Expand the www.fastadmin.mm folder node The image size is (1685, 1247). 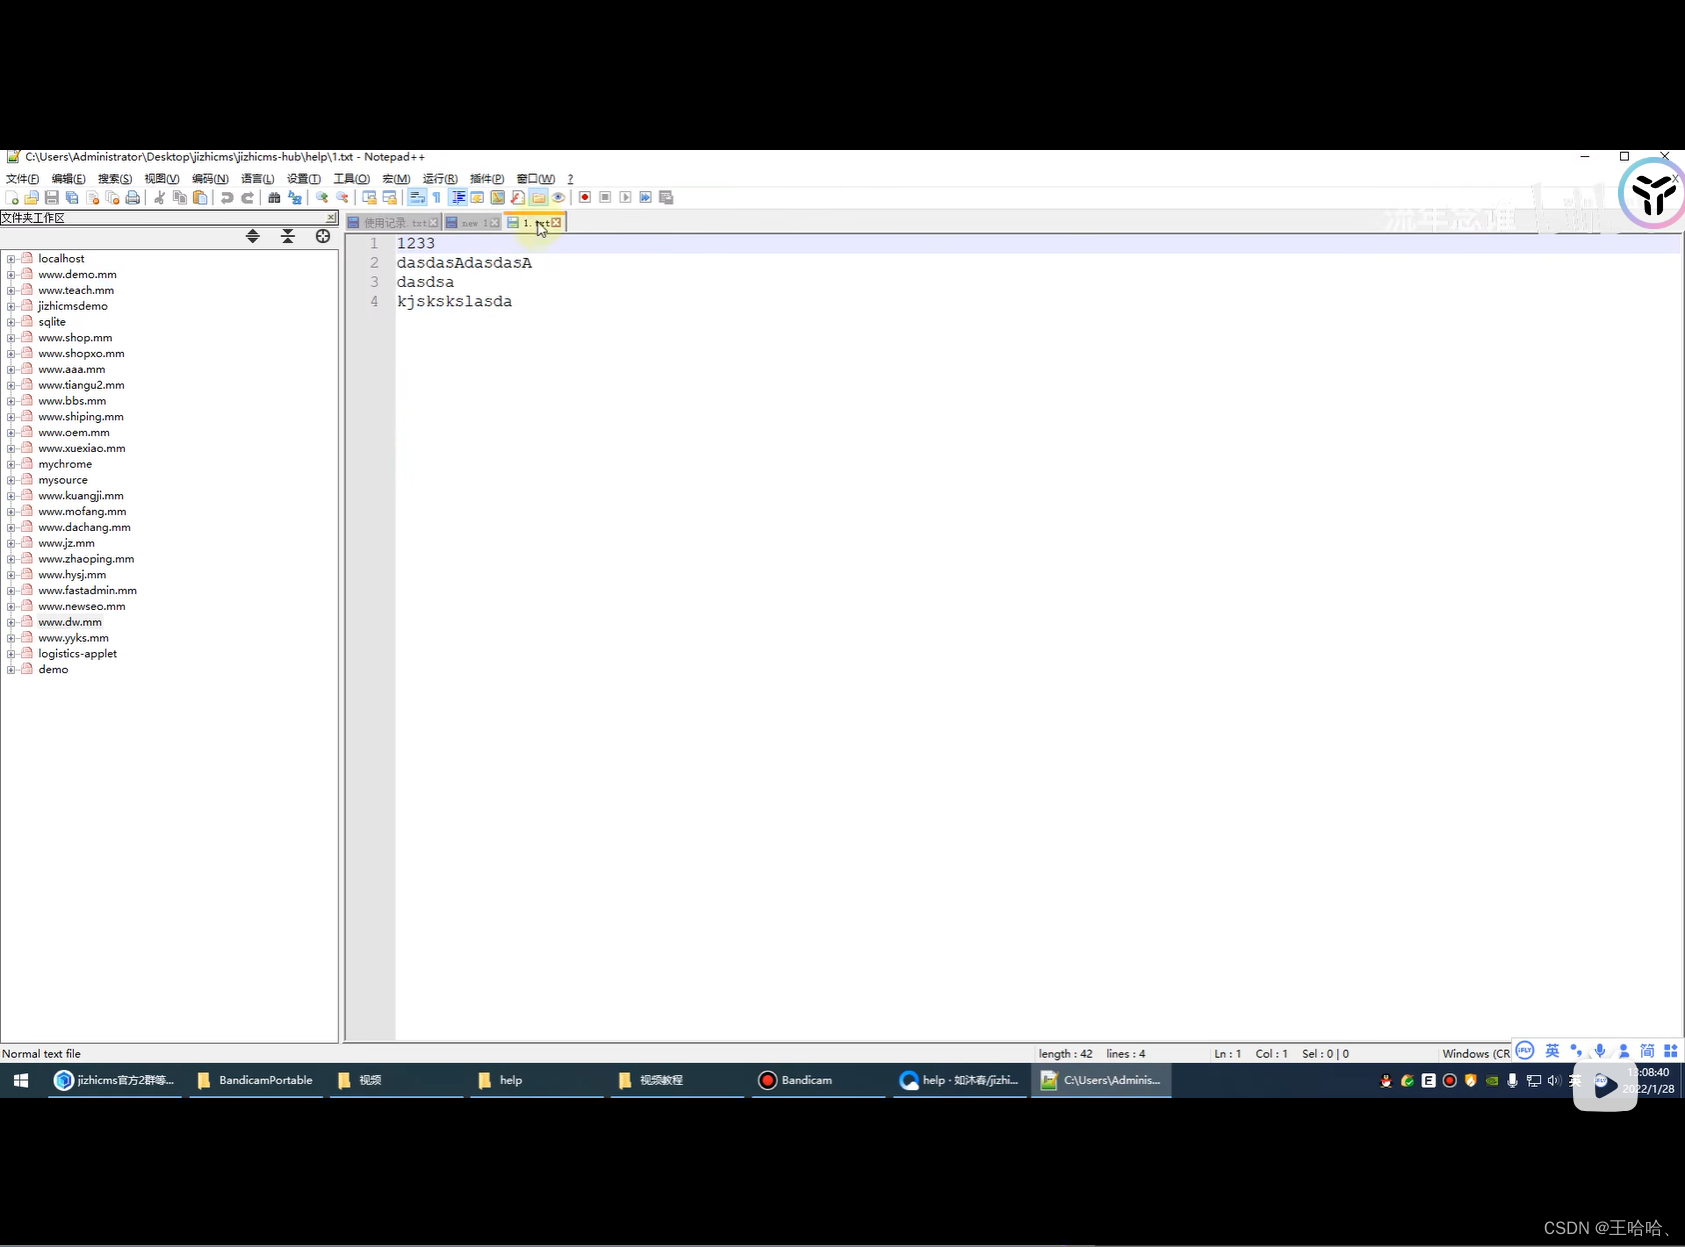pos(11,591)
